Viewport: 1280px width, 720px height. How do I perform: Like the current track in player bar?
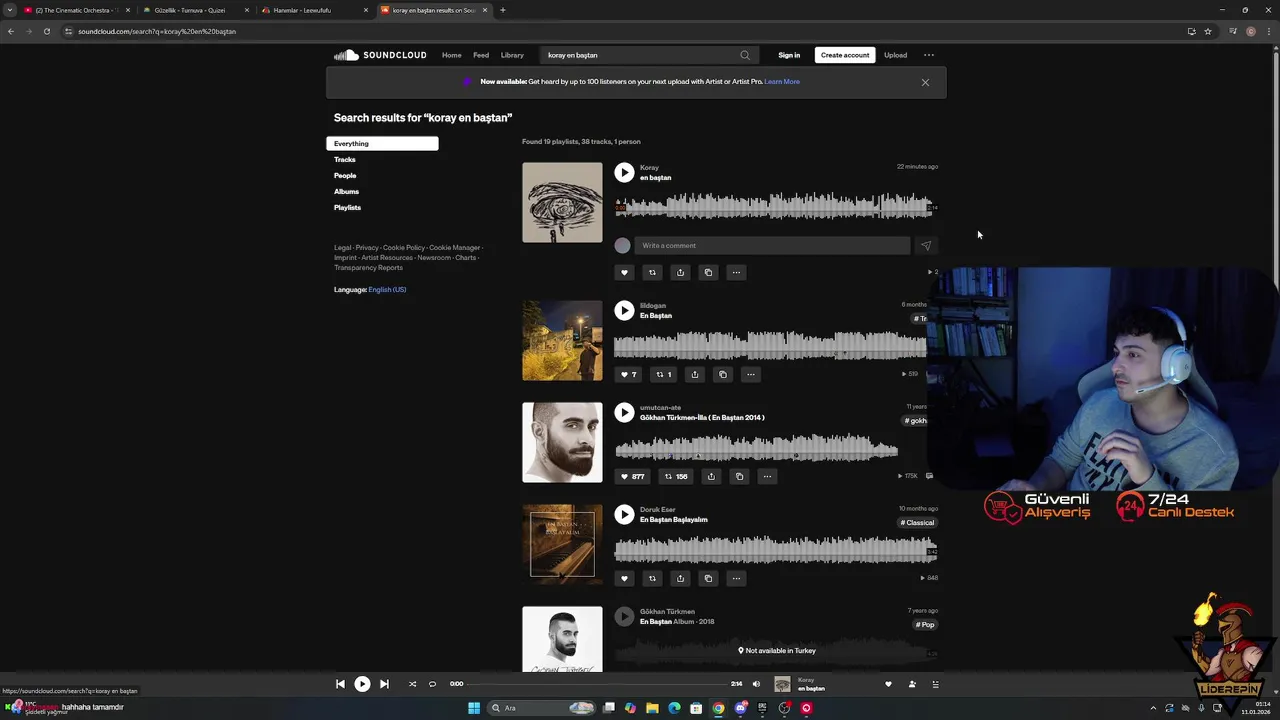pyautogui.click(x=888, y=684)
